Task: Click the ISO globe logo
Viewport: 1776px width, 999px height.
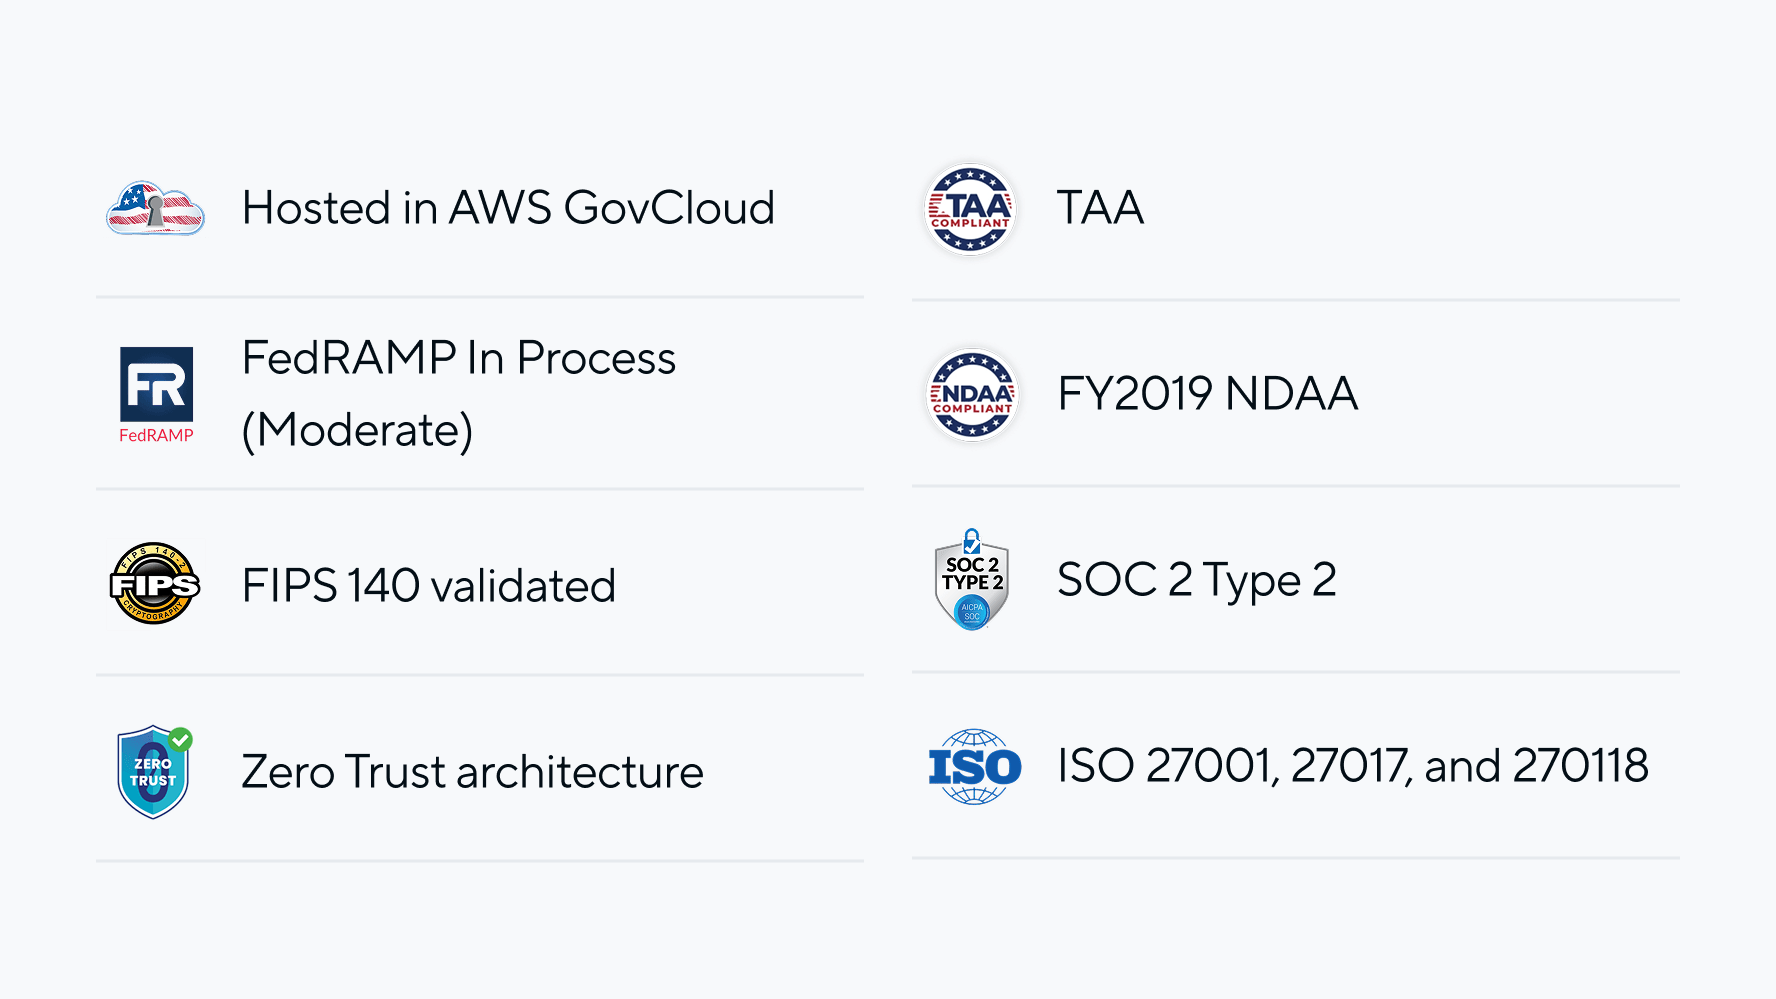Action: pyautogui.click(x=975, y=767)
